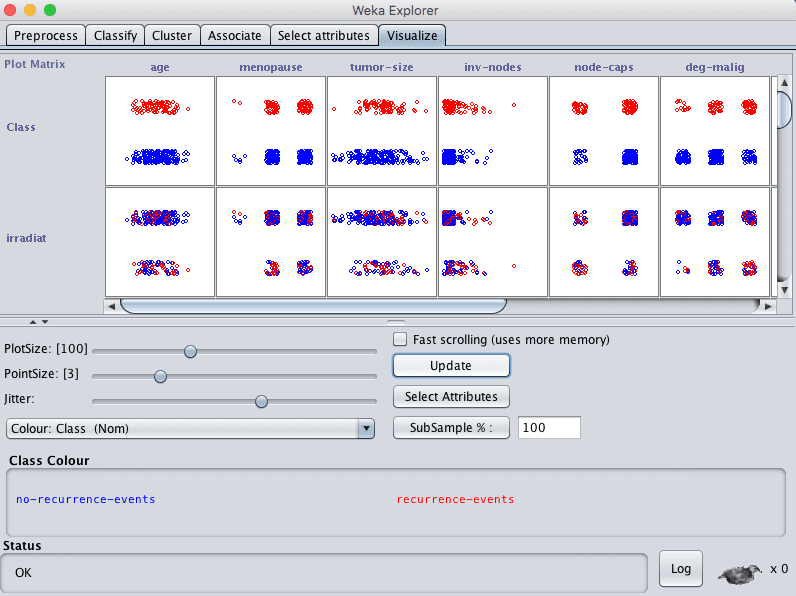796x596 pixels.
Task: Click the 'age' column header
Action: coord(160,67)
